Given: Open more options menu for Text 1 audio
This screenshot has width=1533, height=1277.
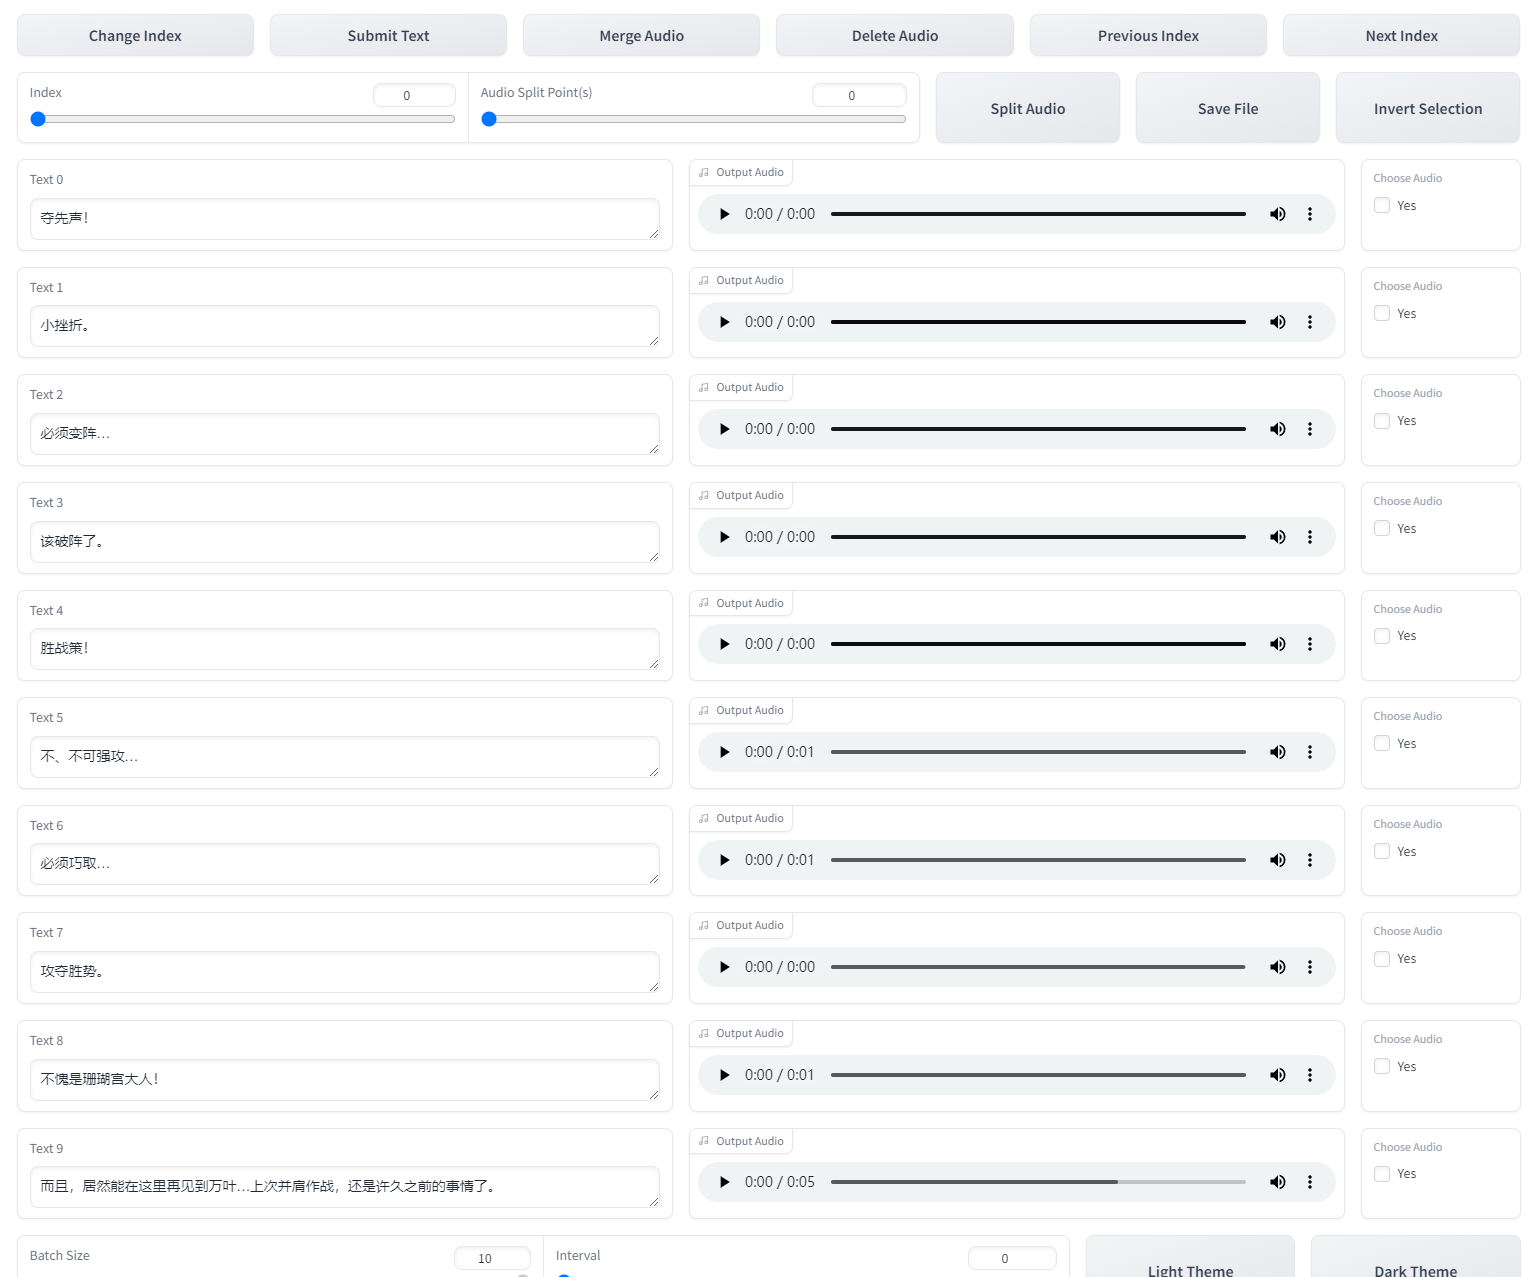Looking at the screenshot, I should click(x=1310, y=322).
